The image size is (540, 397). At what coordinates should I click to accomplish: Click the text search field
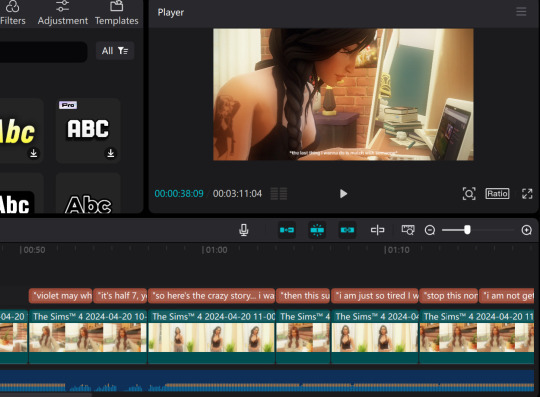click(43, 52)
